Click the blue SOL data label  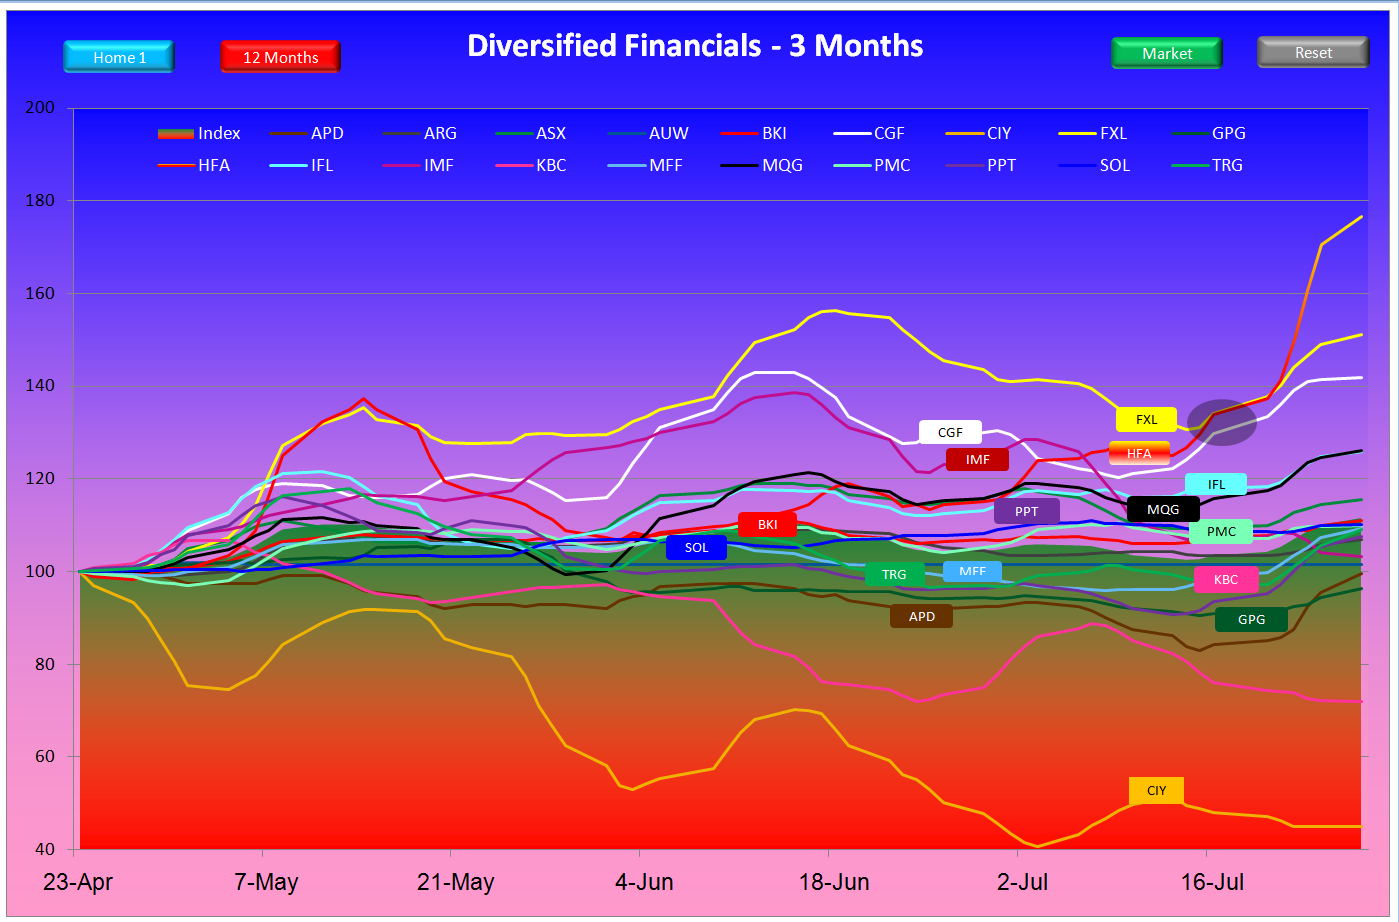696,547
